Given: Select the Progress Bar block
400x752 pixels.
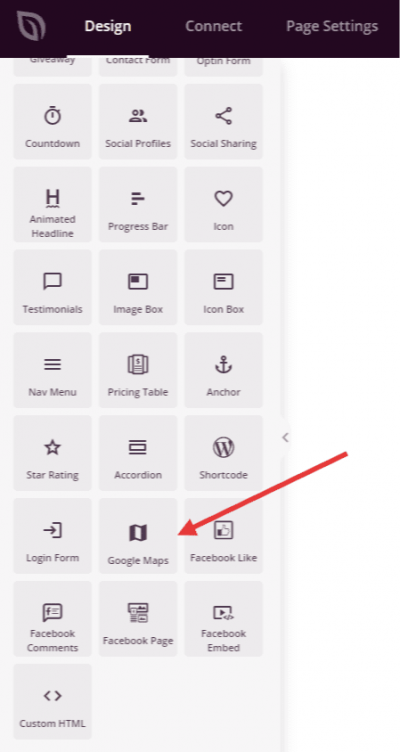Looking at the screenshot, I should click(138, 205).
